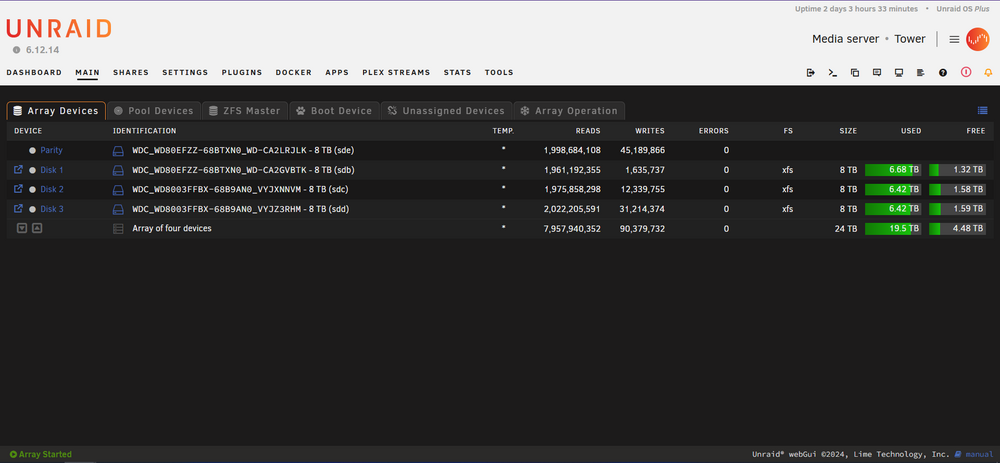Click the 1.32 TB free bar
1000x463 pixels.
pyautogui.click(x=957, y=170)
